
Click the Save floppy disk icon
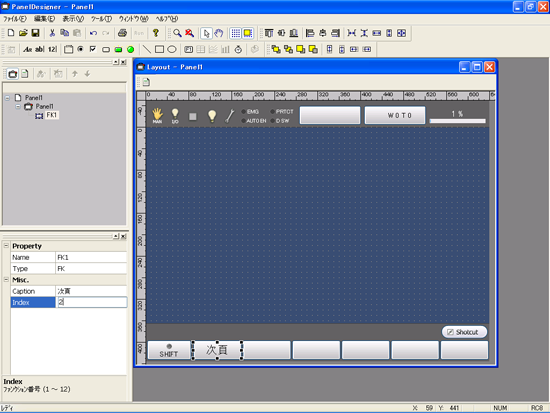[35, 33]
